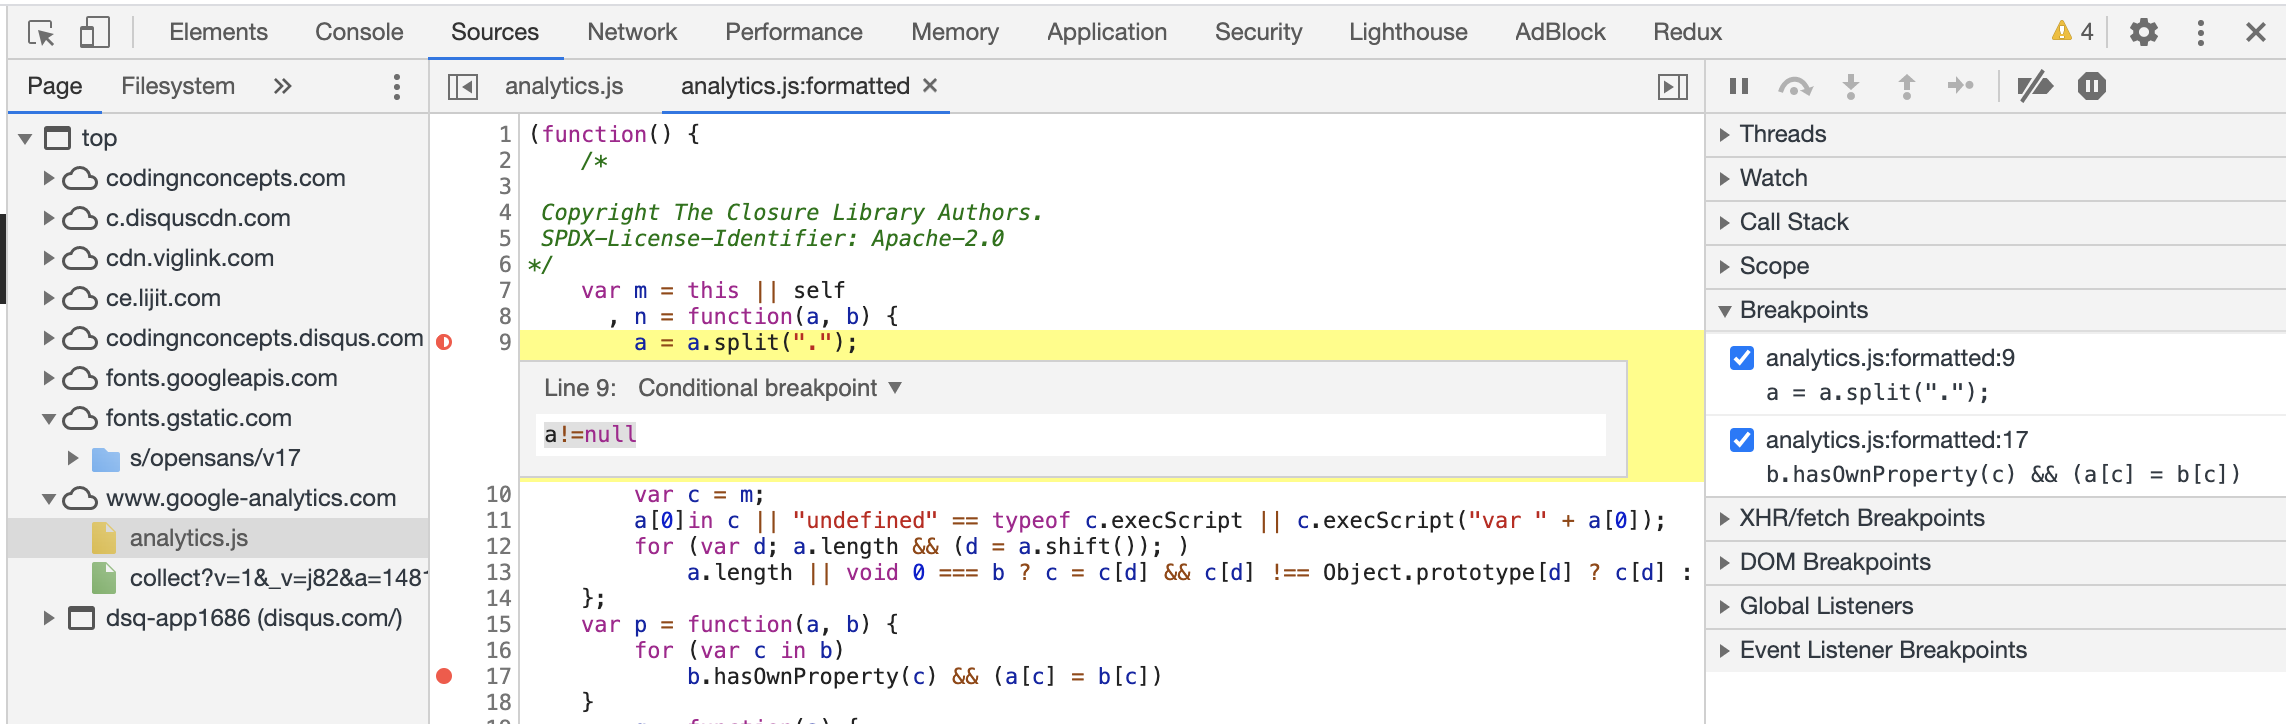
Task: Click the top frame icon
Action: tap(58, 138)
